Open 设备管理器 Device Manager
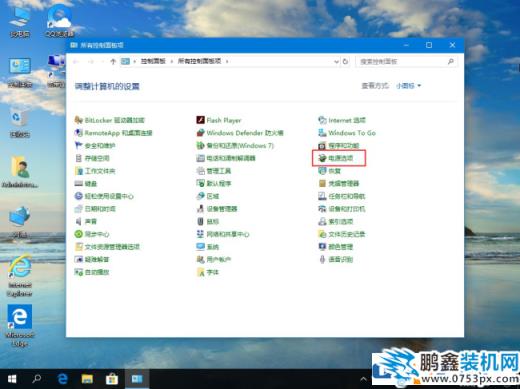The width and height of the screenshot is (520, 389). point(217,209)
